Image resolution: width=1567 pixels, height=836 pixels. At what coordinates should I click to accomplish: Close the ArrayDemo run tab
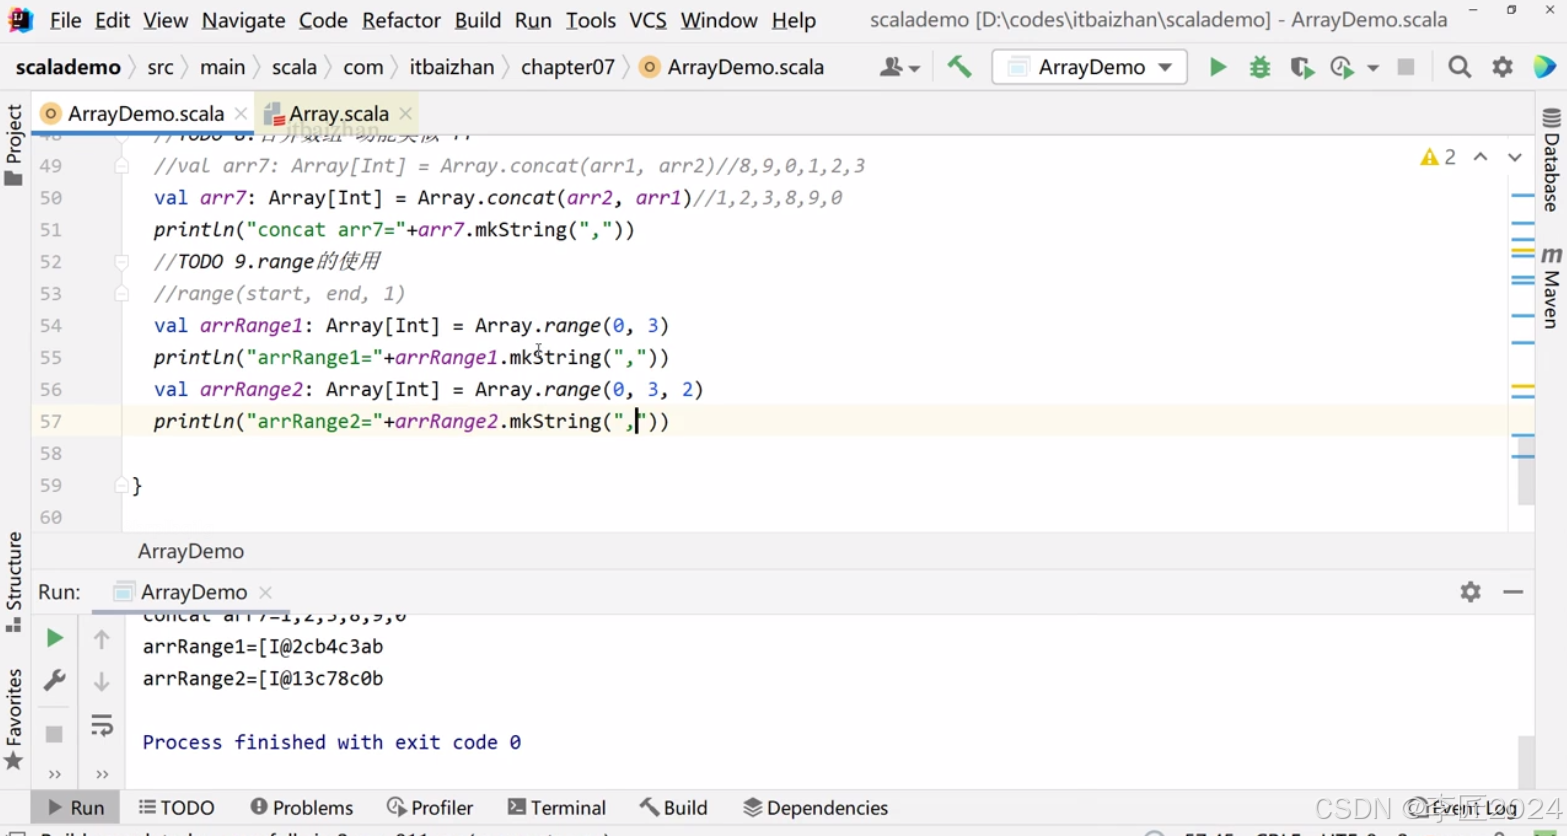[x=265, y=592]
